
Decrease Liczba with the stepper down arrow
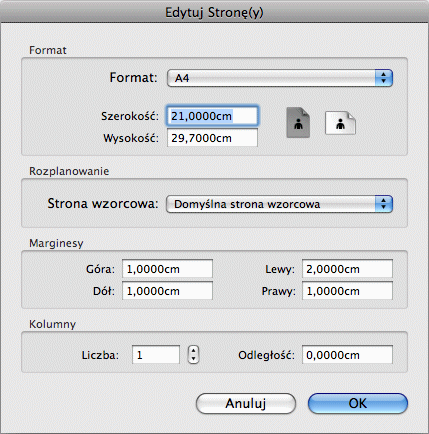point(193,359)
